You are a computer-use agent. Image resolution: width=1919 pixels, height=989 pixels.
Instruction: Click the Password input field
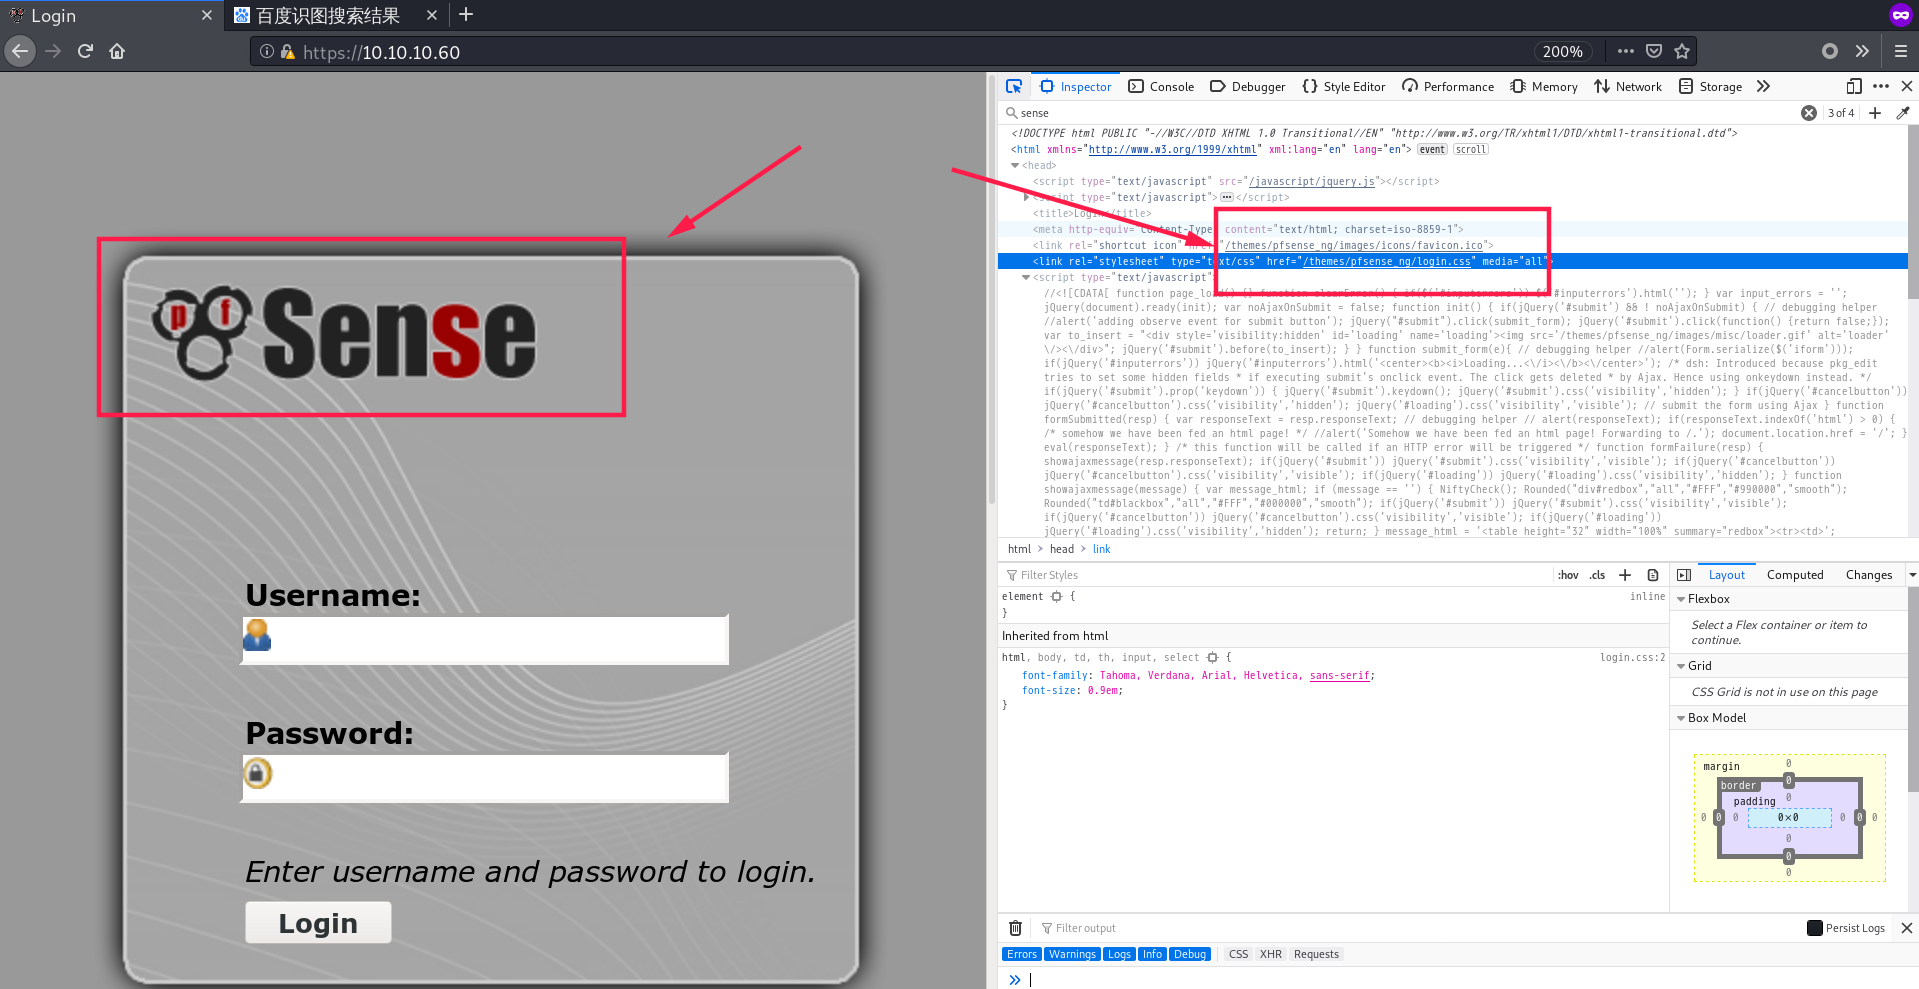485,777
